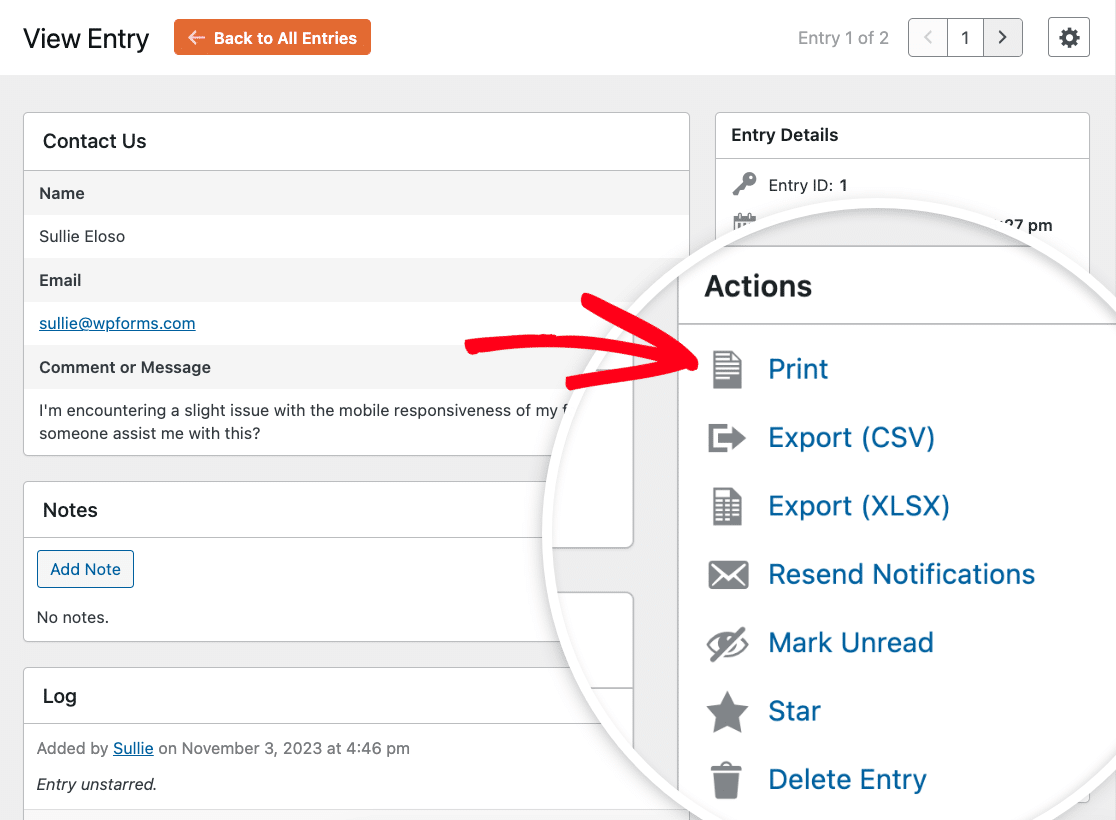Click the comment message text
The image size is (1116, 820).
pyautogui.click(x=302, y=422)
